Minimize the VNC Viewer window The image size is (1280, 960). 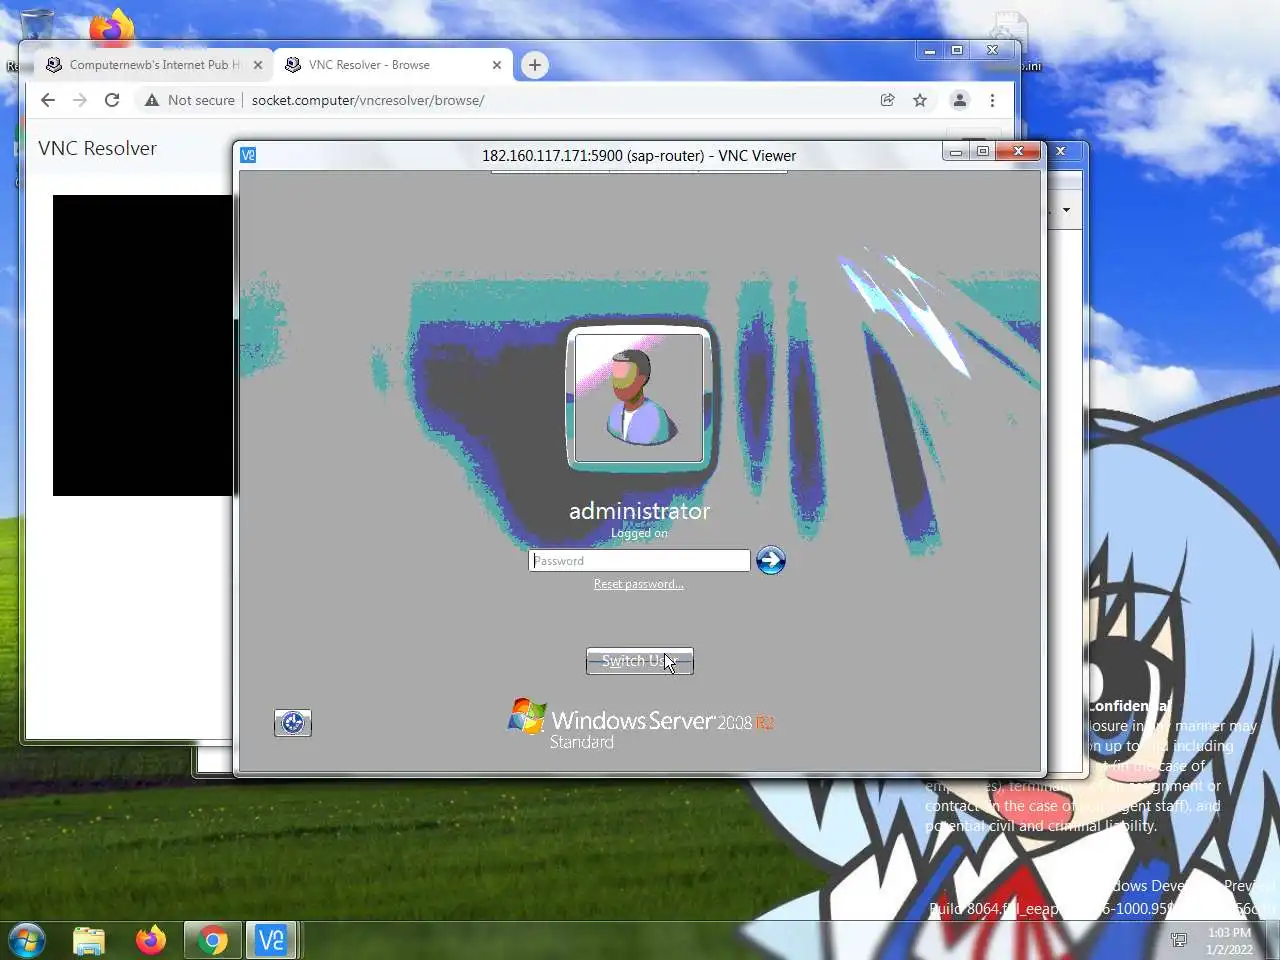coord(956,152)
